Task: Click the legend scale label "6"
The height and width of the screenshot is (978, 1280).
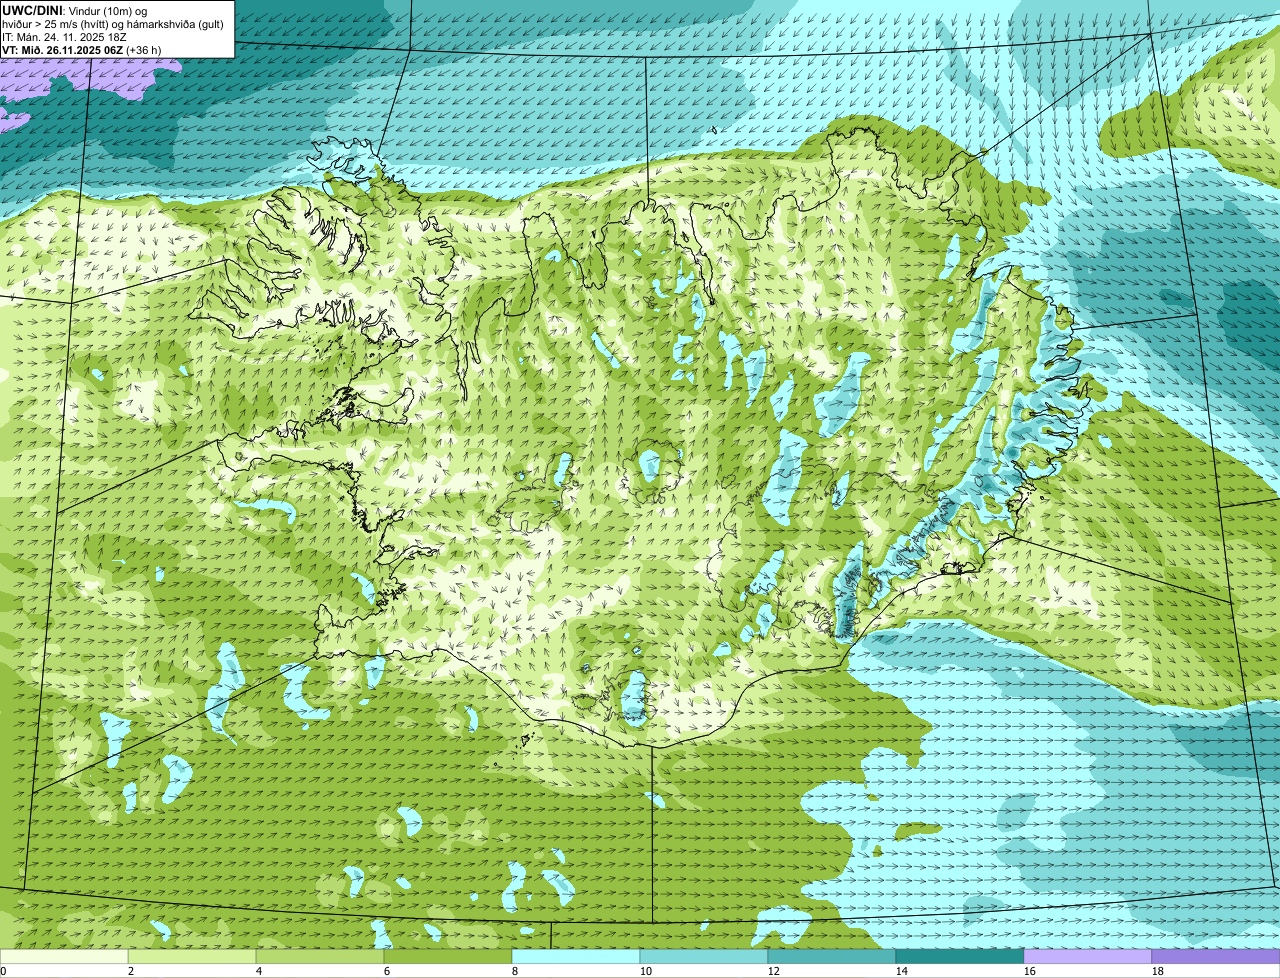Action: [387, 971]
